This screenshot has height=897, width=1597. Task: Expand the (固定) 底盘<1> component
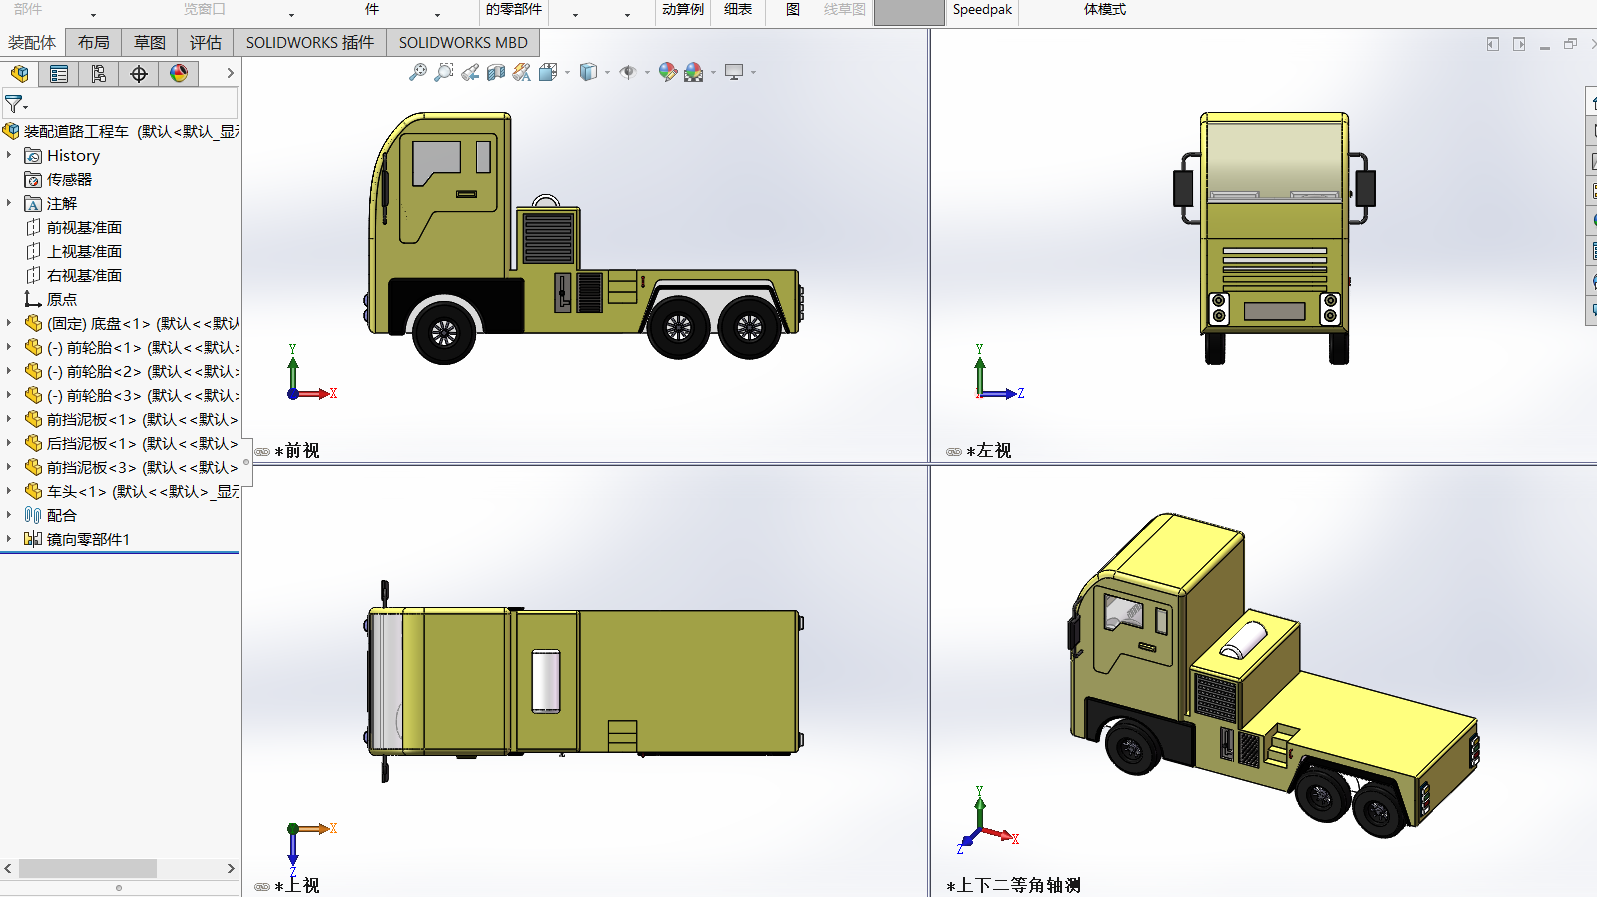(9, 323)
